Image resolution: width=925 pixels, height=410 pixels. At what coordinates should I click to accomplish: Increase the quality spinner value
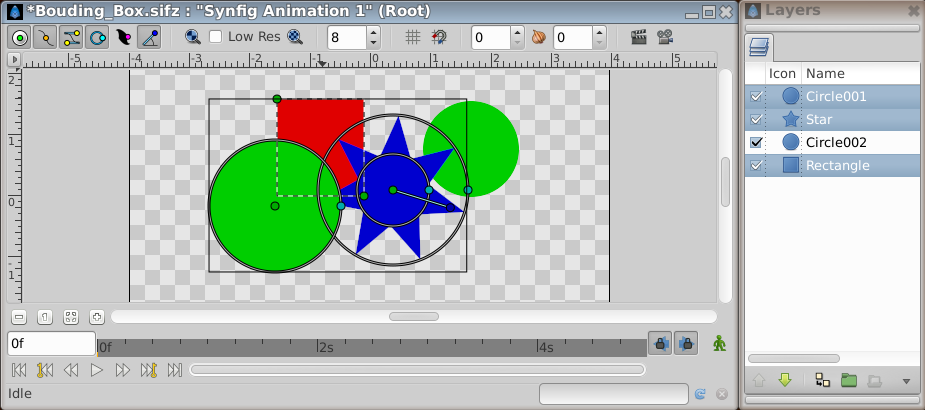tap(373, 32)
